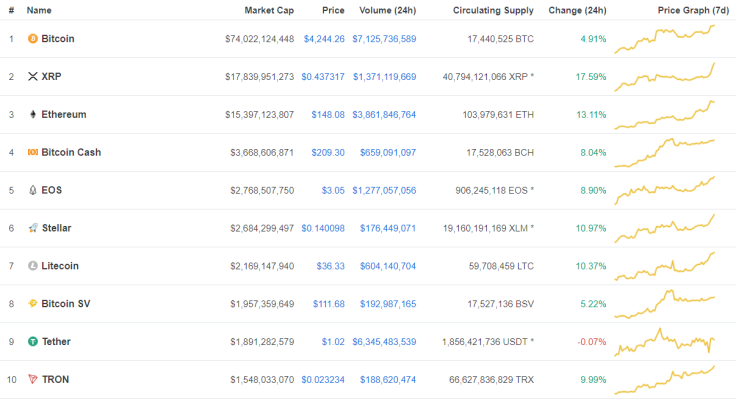Select XRP market cap $17,839,951,273
736x400 pixels.
(x=260, y=77)
